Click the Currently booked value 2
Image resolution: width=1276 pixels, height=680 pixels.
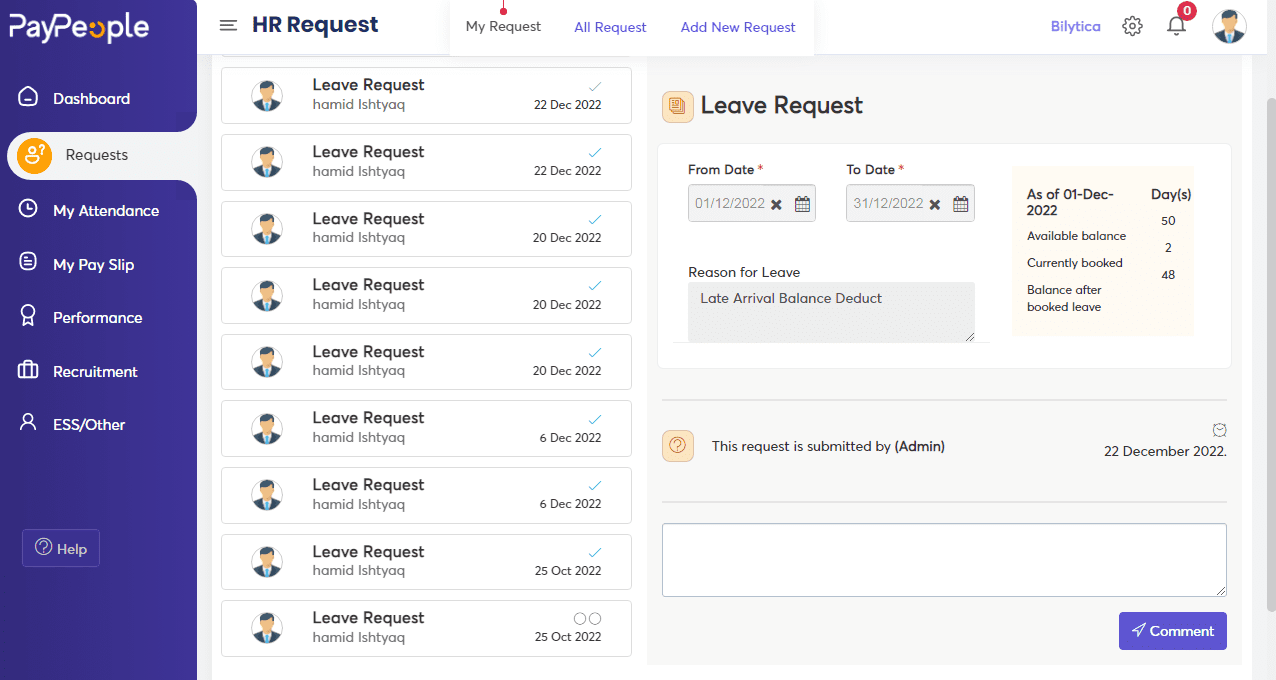(x=1168, y=248)
